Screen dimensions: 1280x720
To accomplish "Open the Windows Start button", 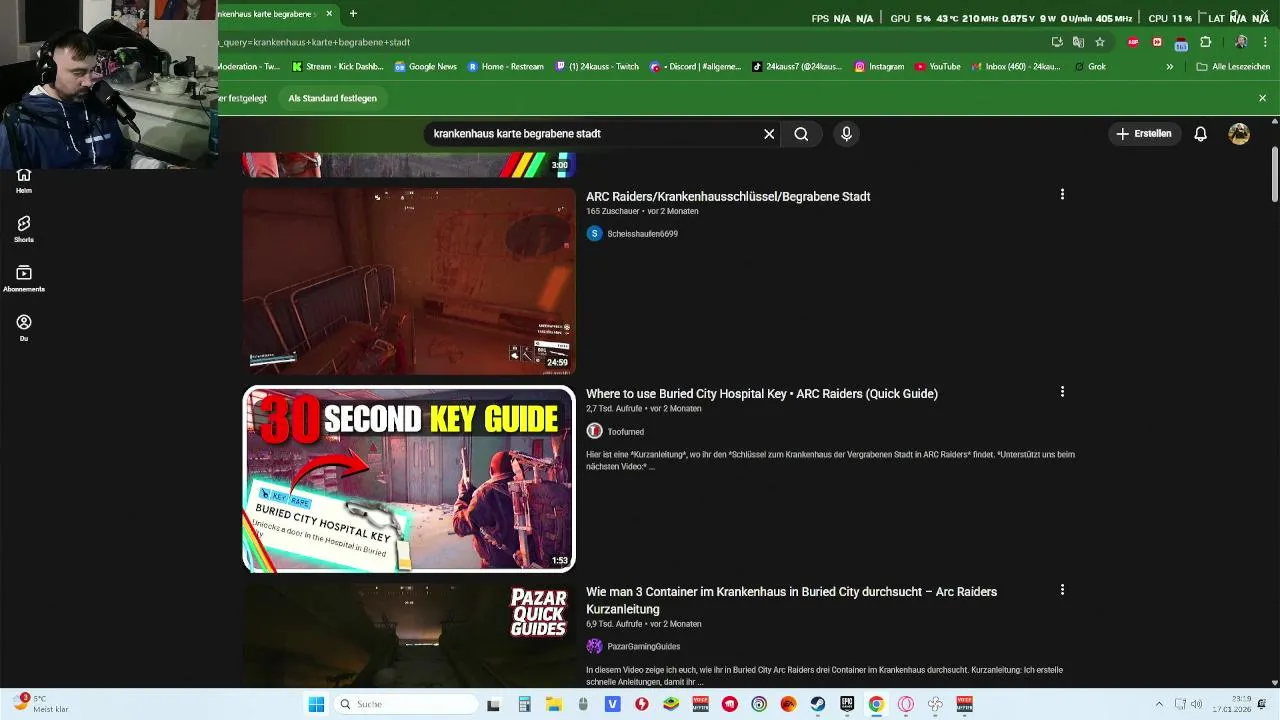I will click(x=316, y=704).
